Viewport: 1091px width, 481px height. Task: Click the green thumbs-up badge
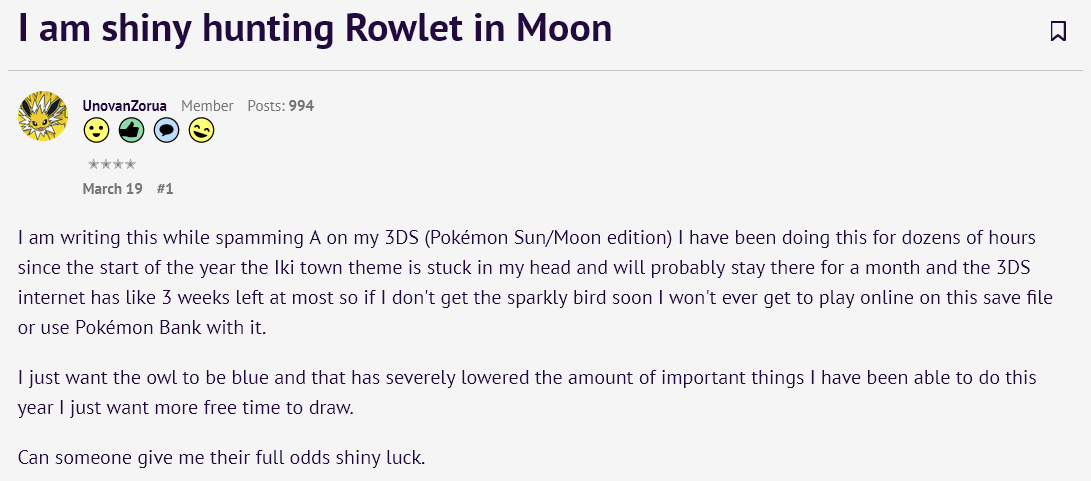(131, 130)
